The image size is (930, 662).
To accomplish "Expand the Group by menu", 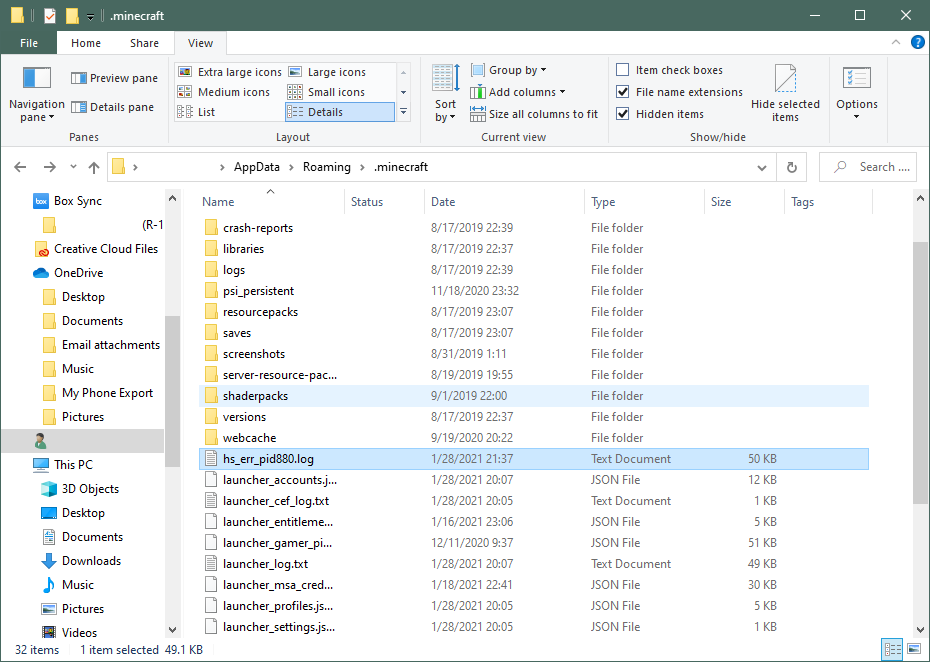I will 511,69.
